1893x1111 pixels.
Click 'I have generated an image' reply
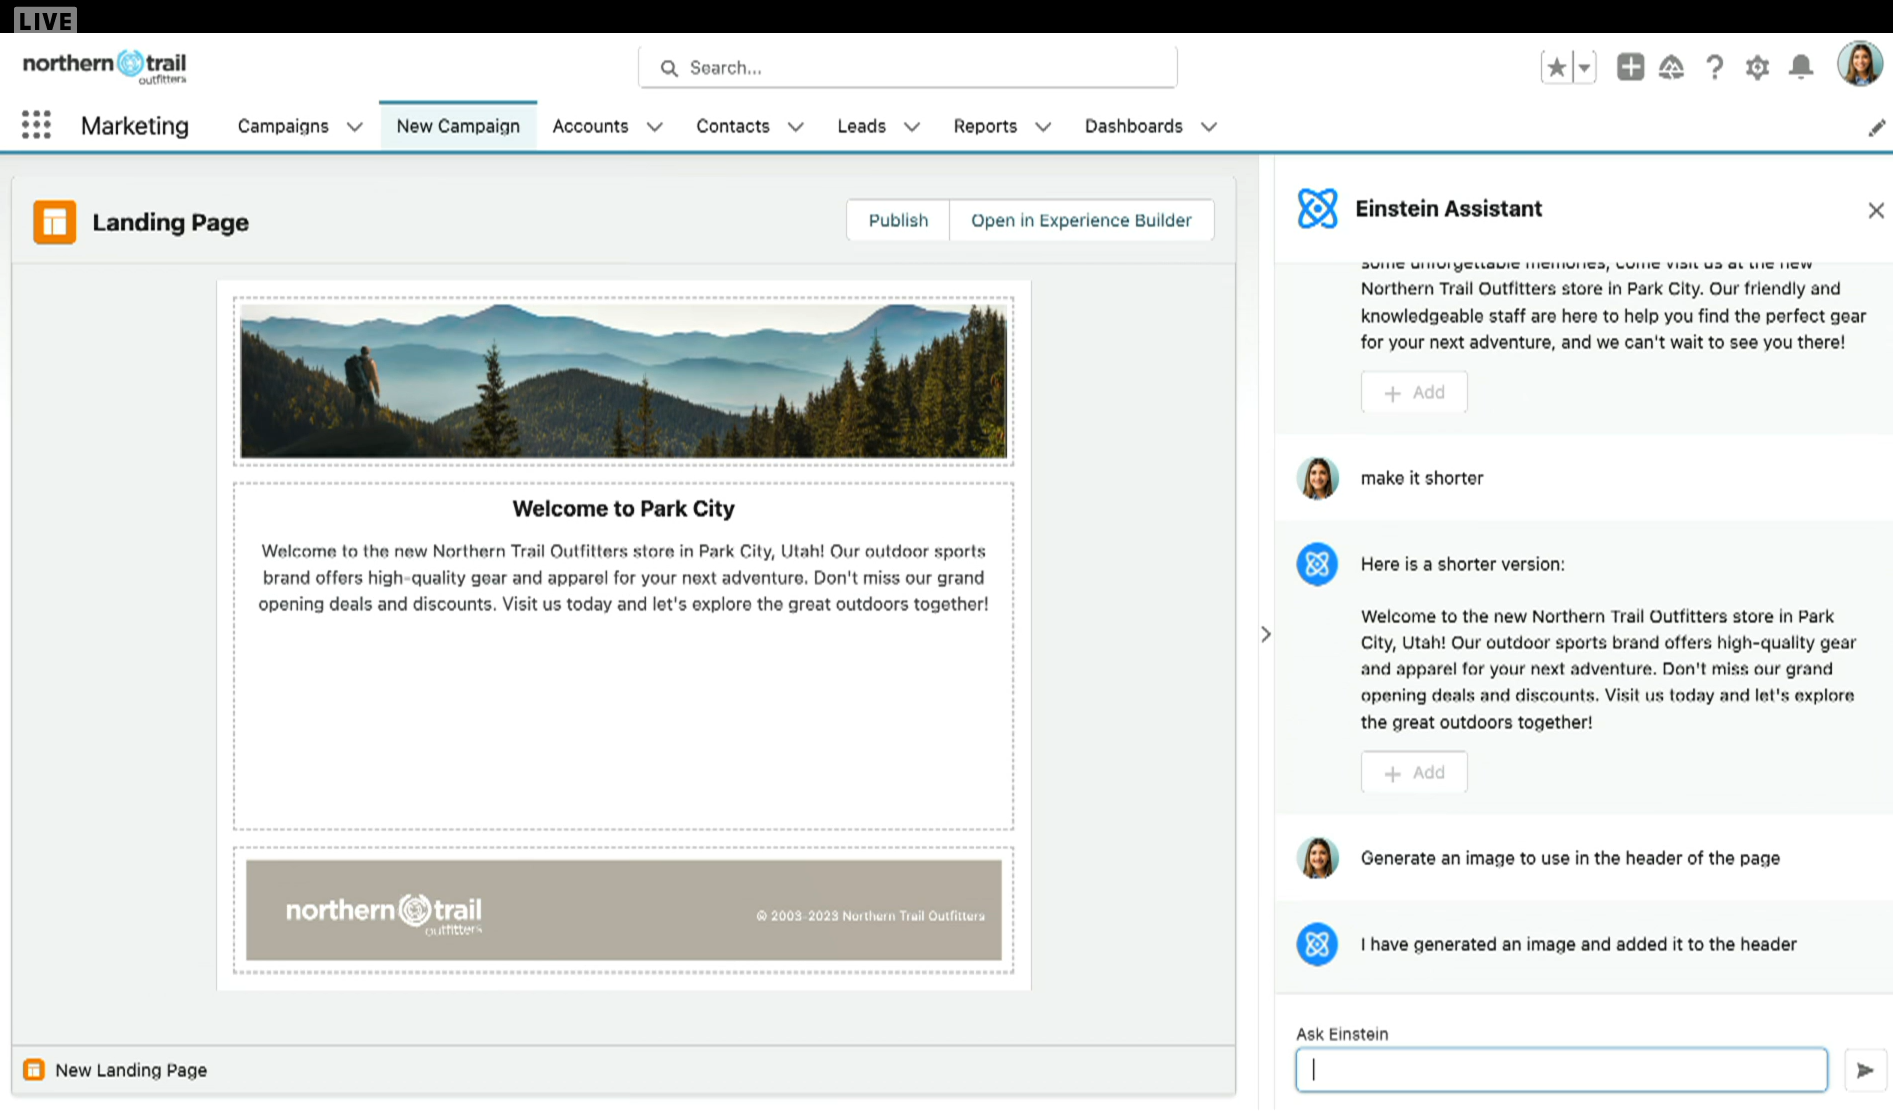[x=1578, y=944]
